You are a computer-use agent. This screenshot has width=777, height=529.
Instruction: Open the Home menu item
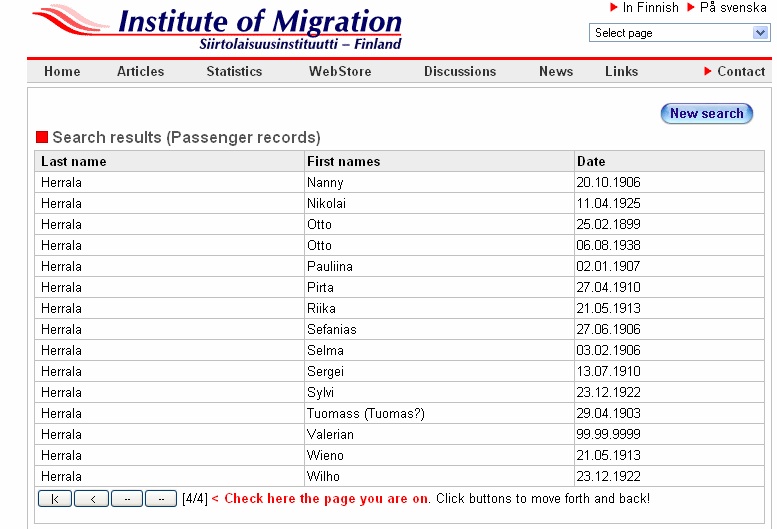click(x=62, y=72)
